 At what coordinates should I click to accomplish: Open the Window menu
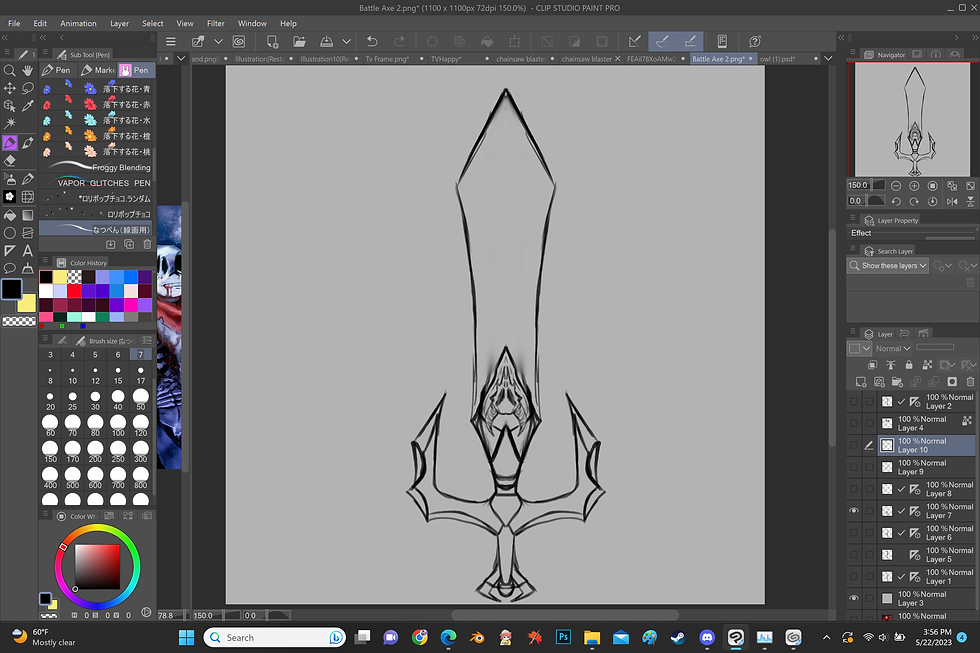pyautogui.click(x=252, y=23)
